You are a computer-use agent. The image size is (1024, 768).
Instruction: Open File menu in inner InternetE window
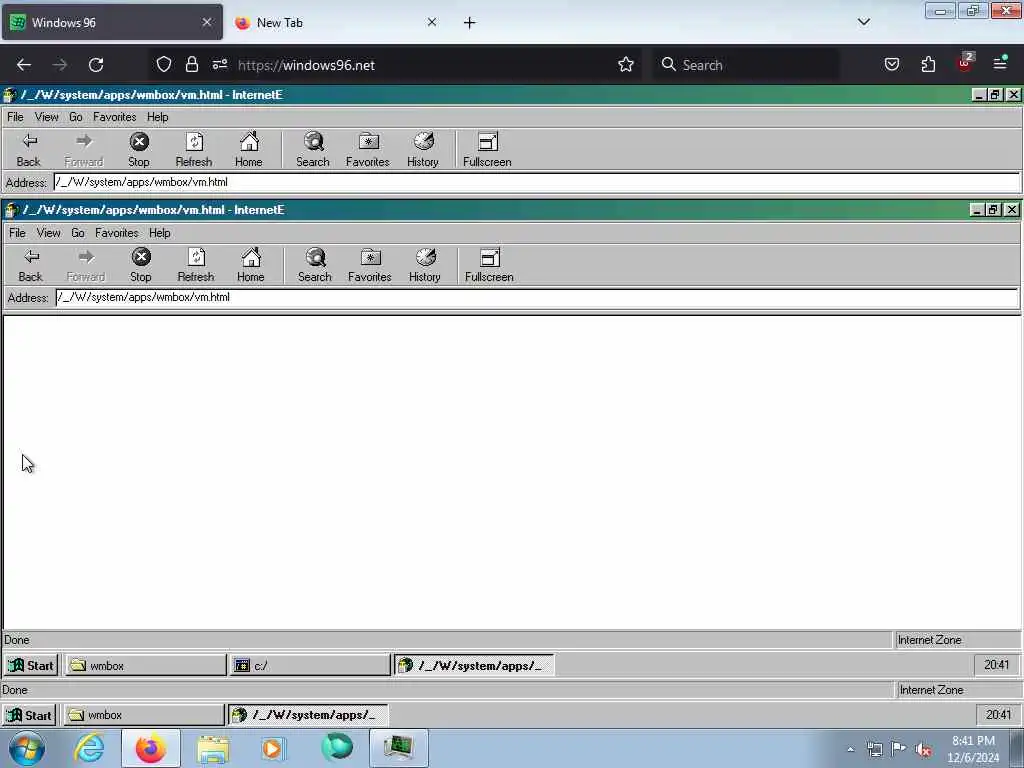pyautogui.click(x=17, y=233)
